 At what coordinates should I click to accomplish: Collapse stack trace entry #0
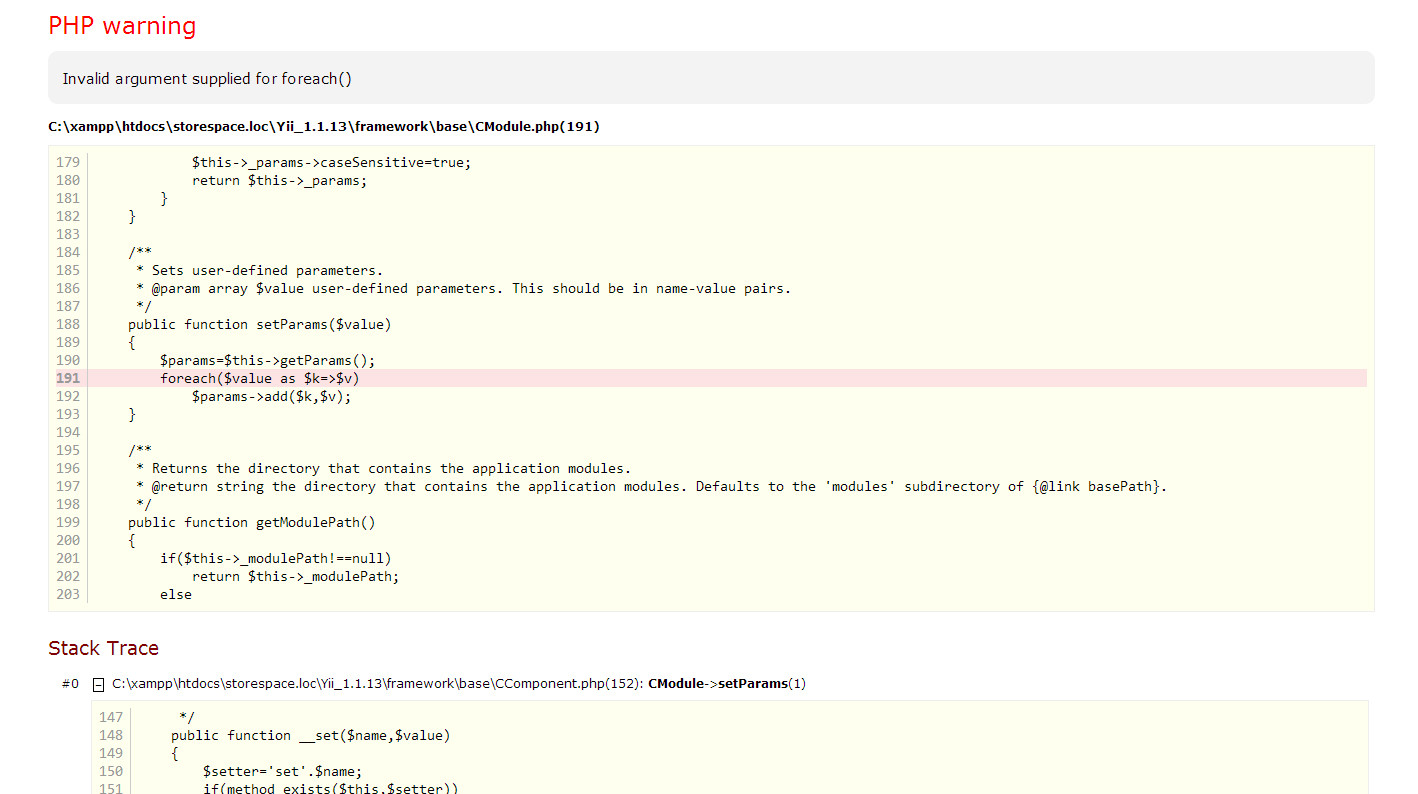pyautogui.click(x=98, y=685)
